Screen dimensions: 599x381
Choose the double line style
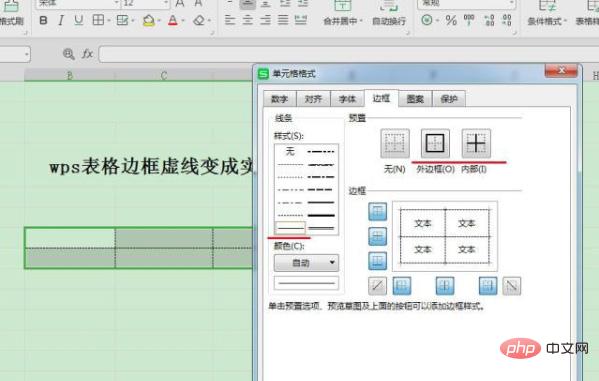(x=321, y=228)
